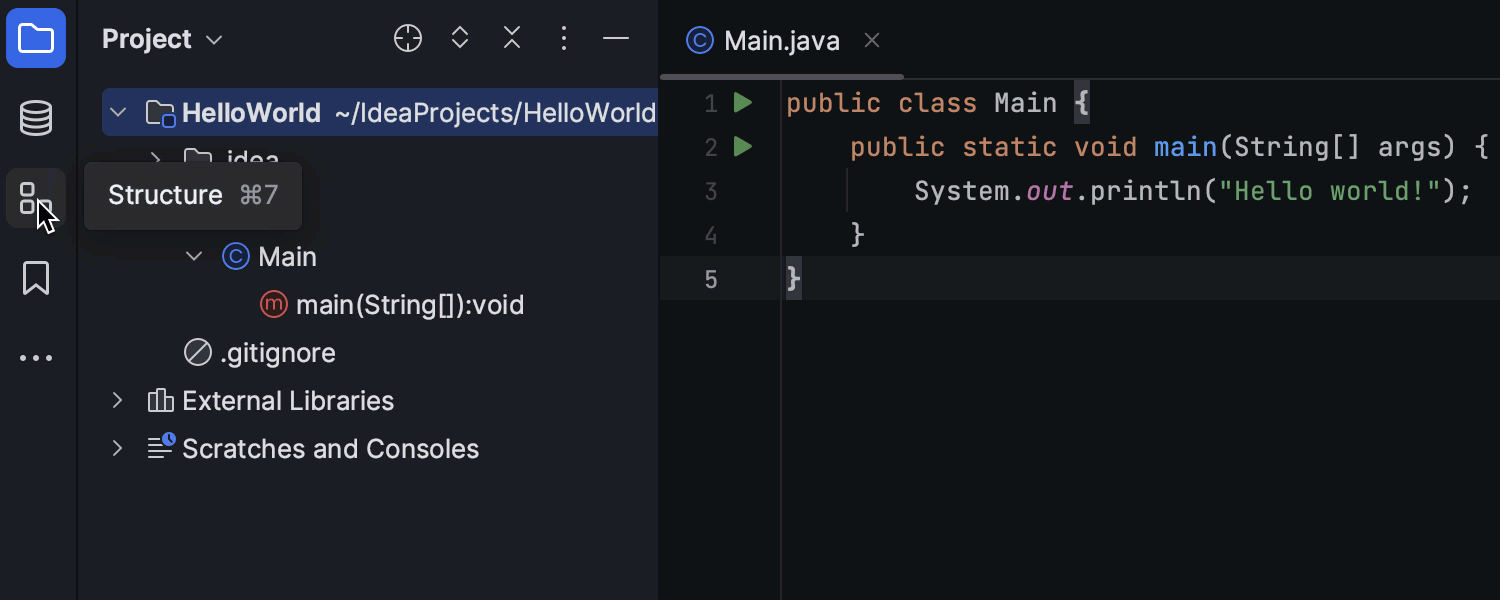1500x600 pixels.
Task: Select the .gitignore file
Action: pos(277,353)
